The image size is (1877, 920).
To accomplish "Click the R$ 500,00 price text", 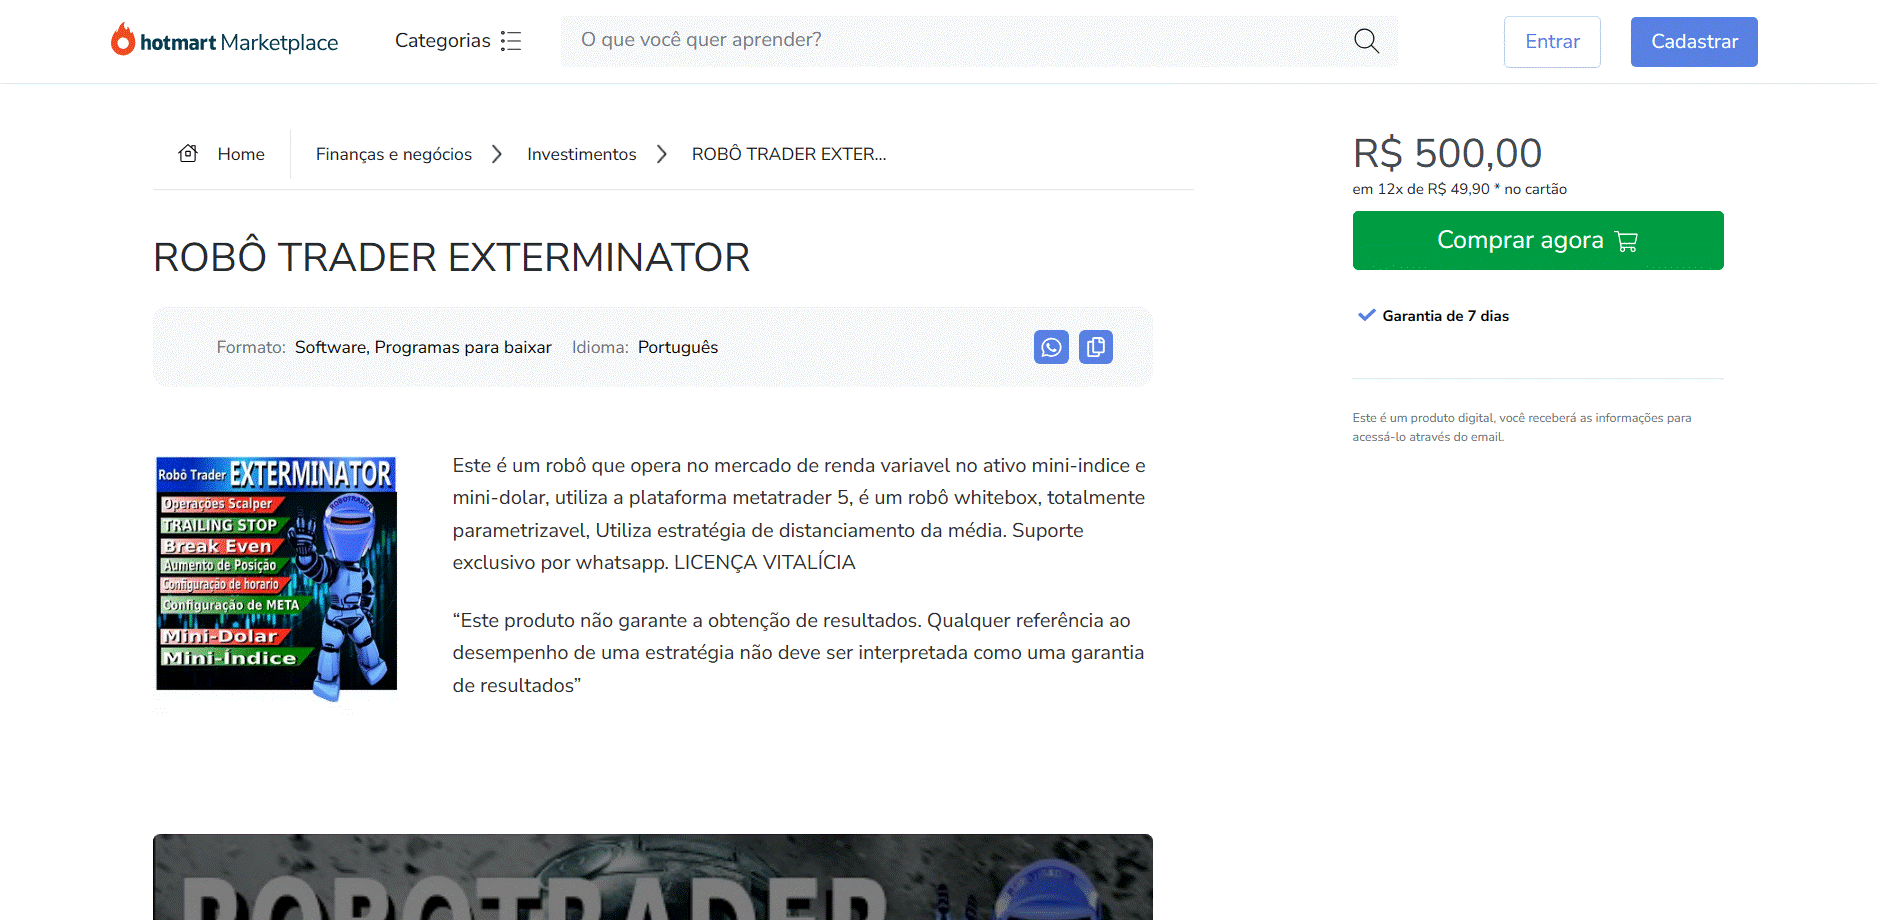I will point(1447,153).
